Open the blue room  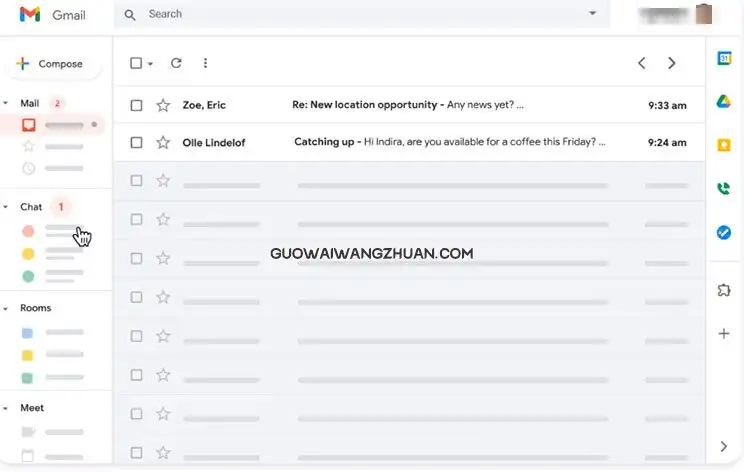click(x=28, y=333)
